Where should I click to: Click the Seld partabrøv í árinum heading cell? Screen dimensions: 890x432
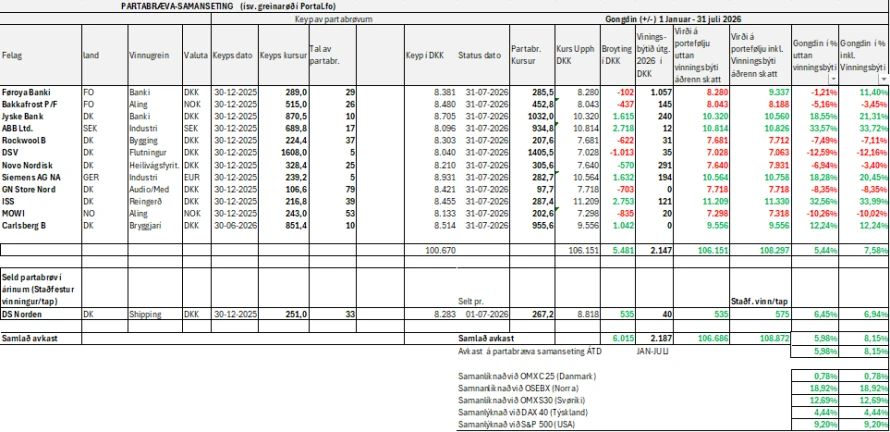41,288
